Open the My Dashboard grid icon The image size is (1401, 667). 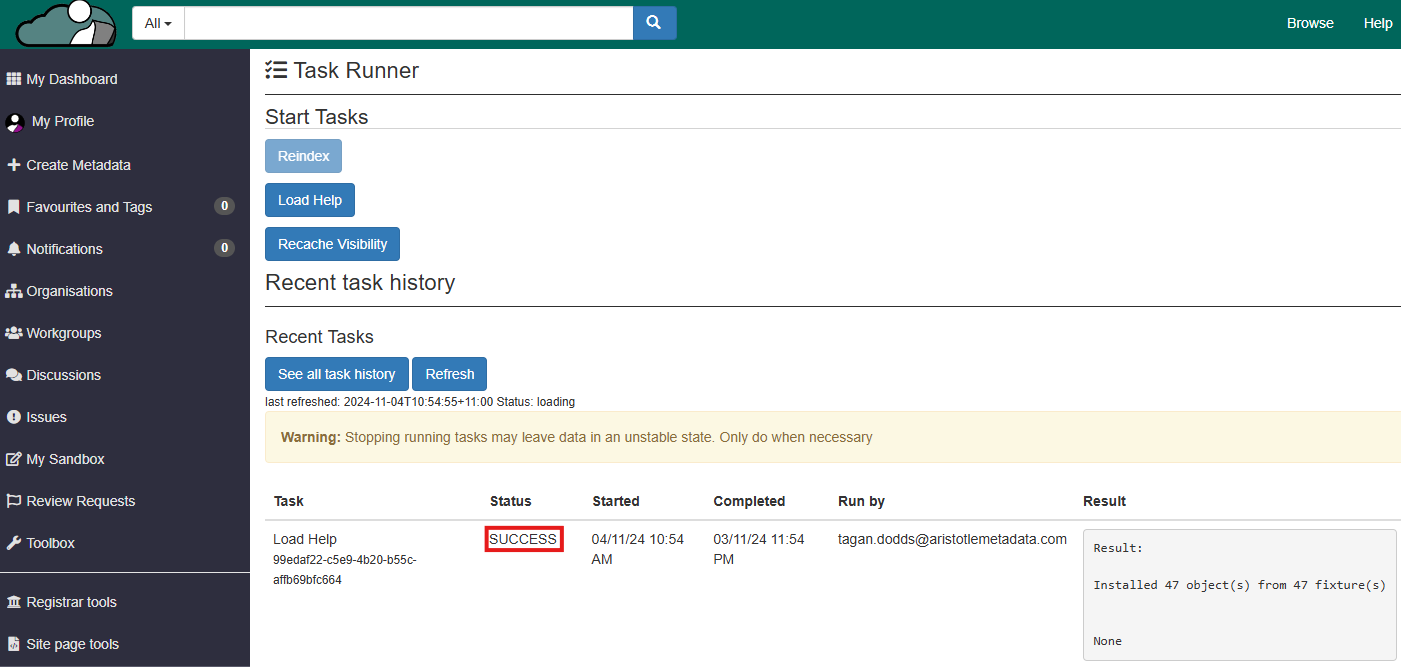tap(14, 79)
